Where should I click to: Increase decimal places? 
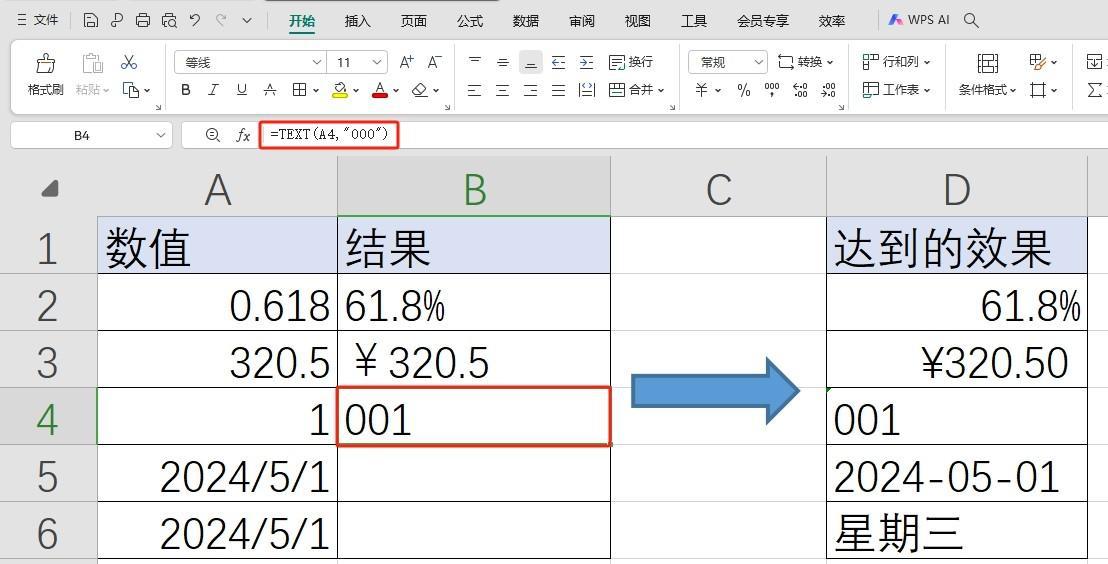(x=800, y=90)
